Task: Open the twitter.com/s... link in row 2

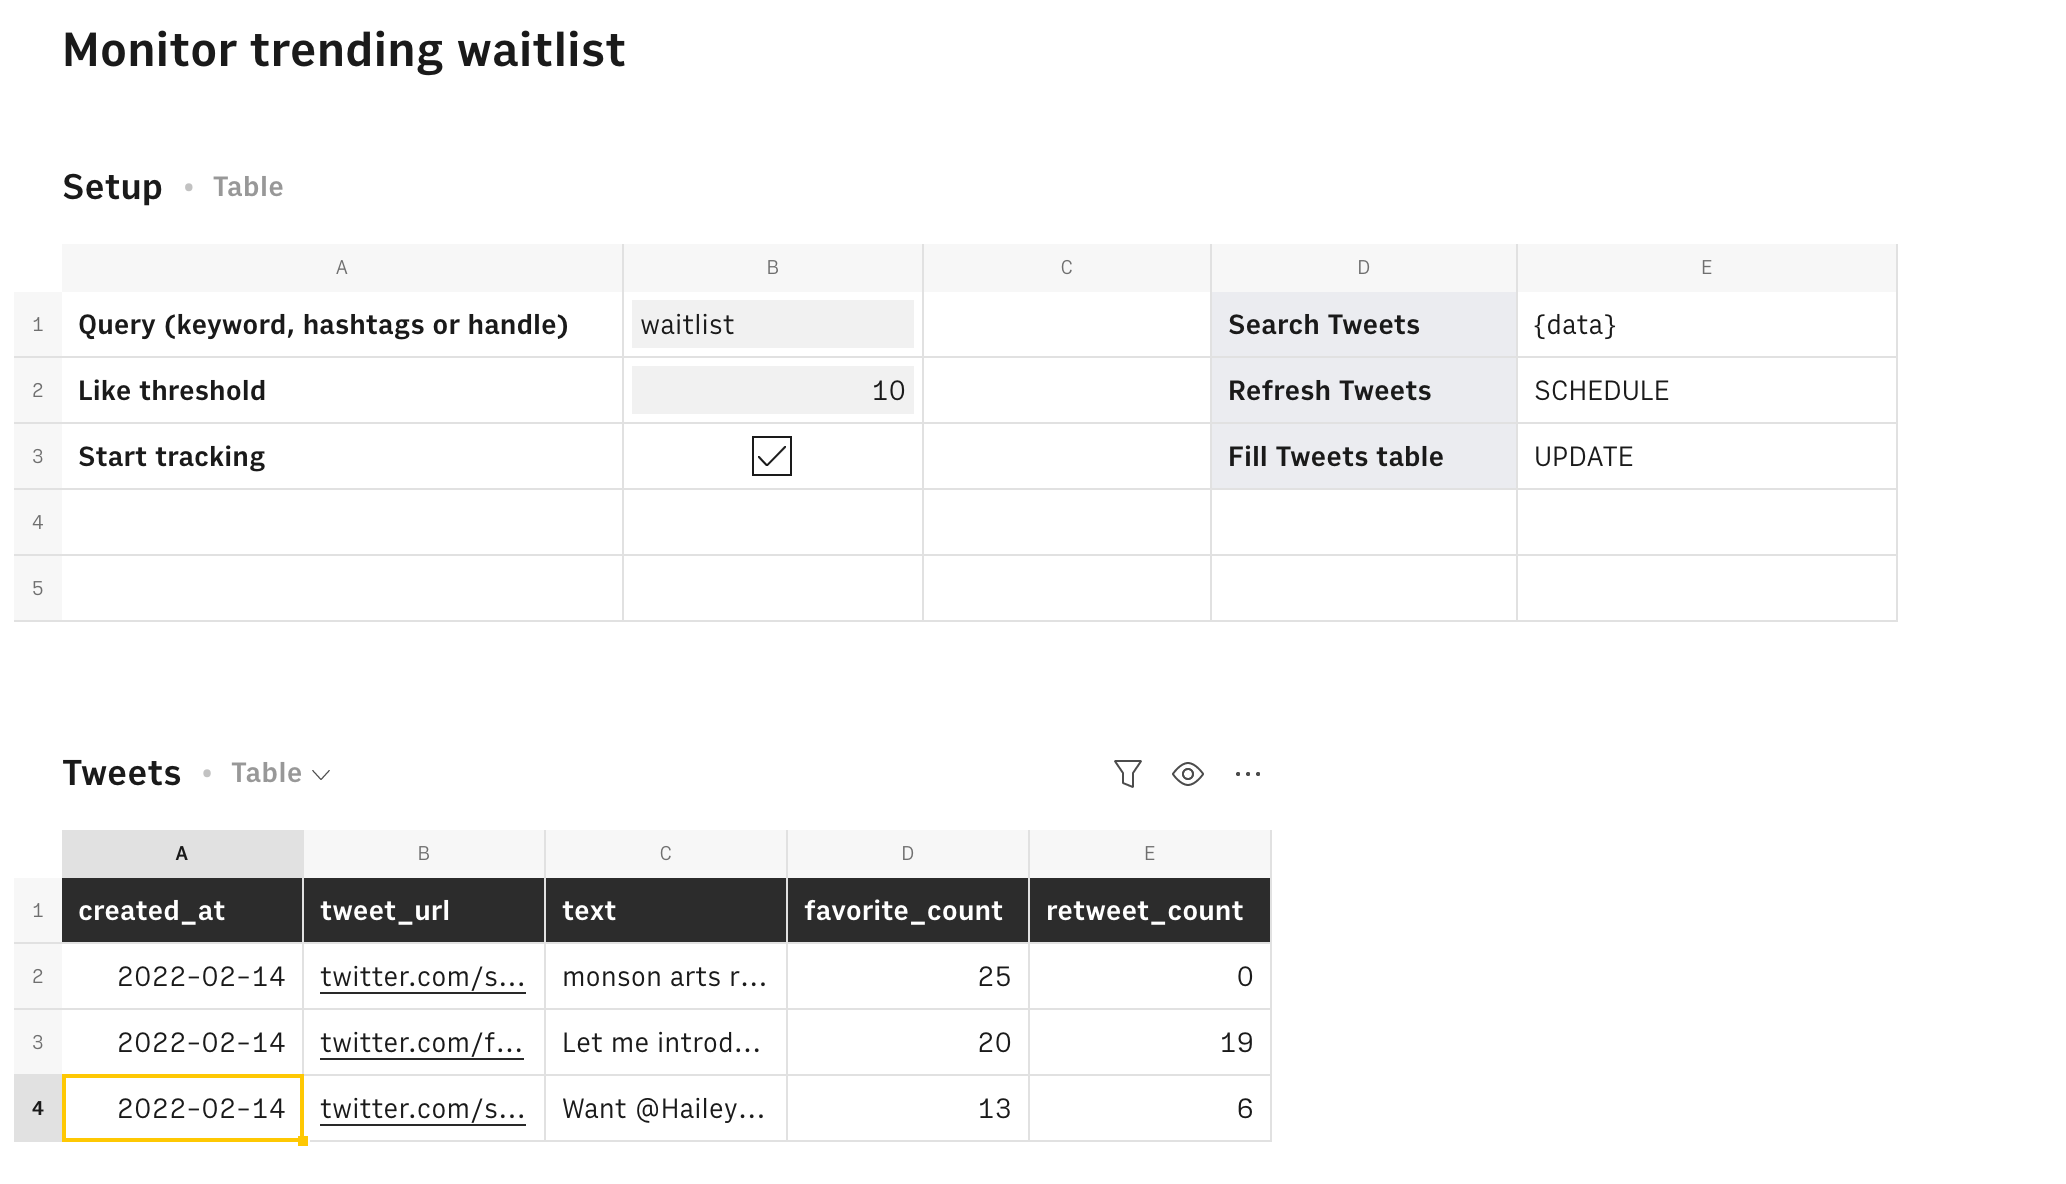Action: tap(422, 977)
